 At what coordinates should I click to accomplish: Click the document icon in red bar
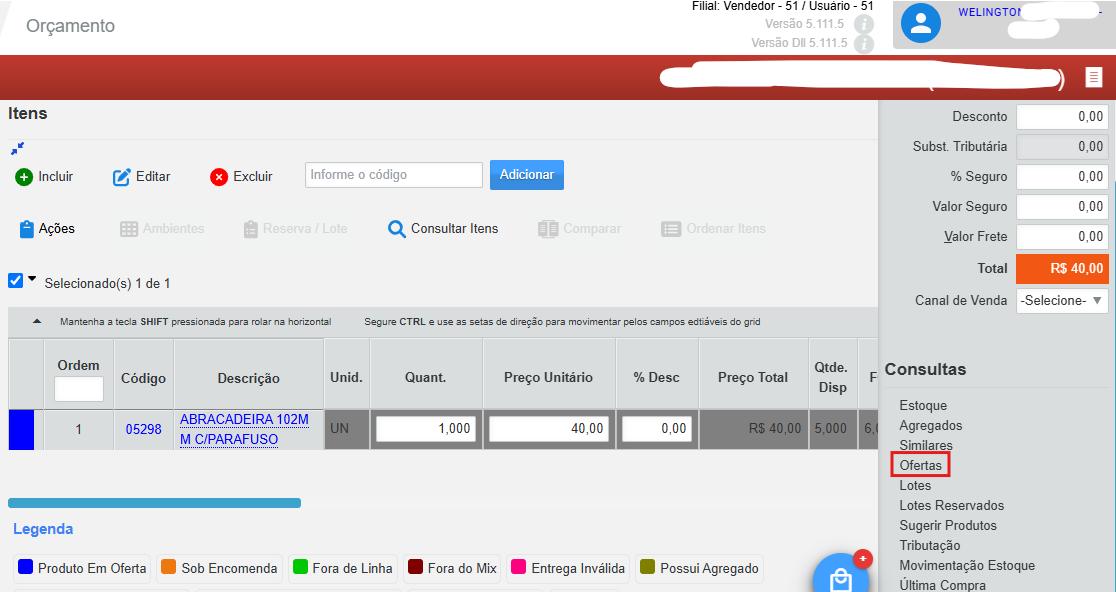1094,77
